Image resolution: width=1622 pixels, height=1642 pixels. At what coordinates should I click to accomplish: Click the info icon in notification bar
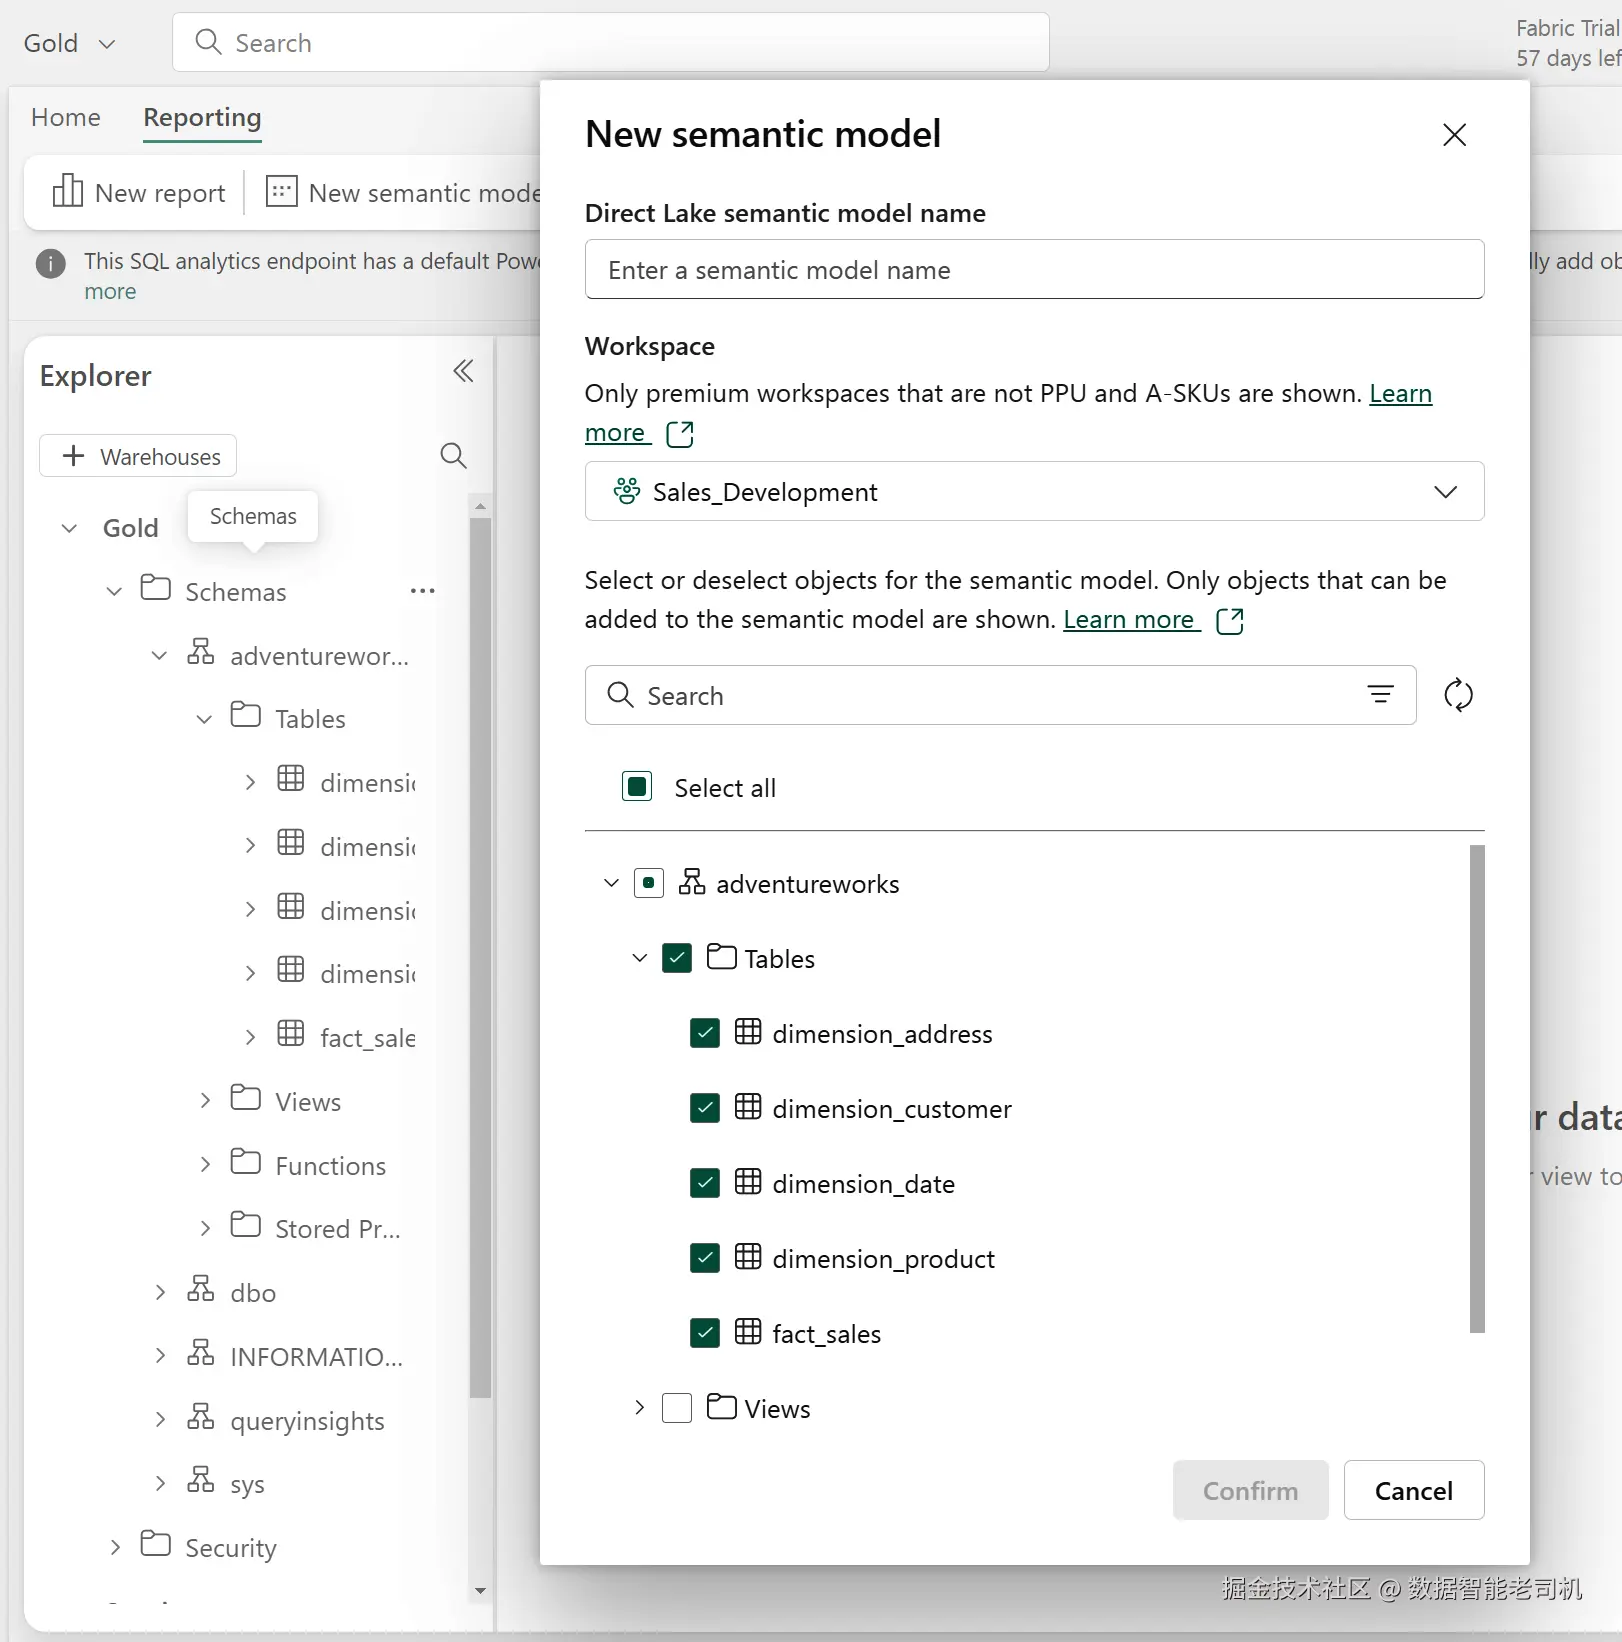tap(51, 264)
